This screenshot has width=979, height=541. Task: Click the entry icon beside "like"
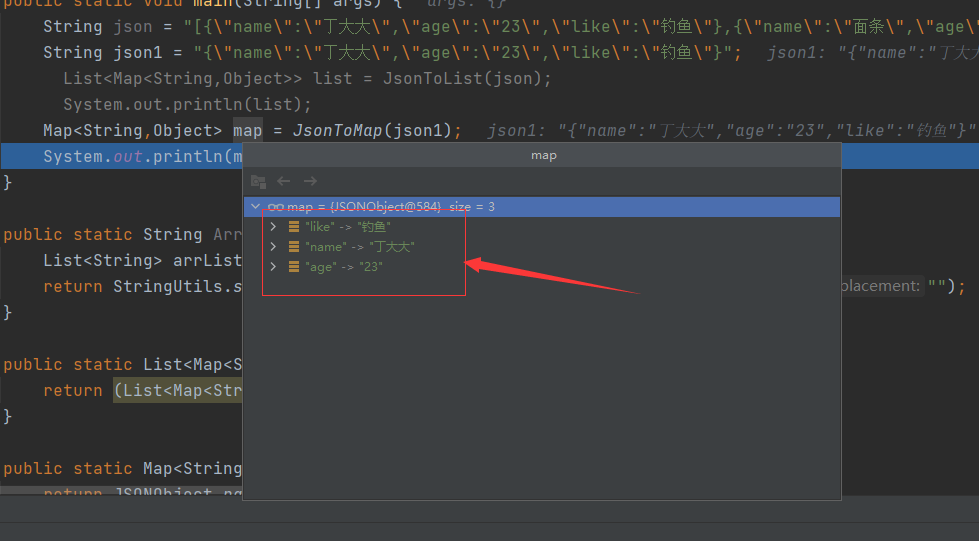point(293,227)
